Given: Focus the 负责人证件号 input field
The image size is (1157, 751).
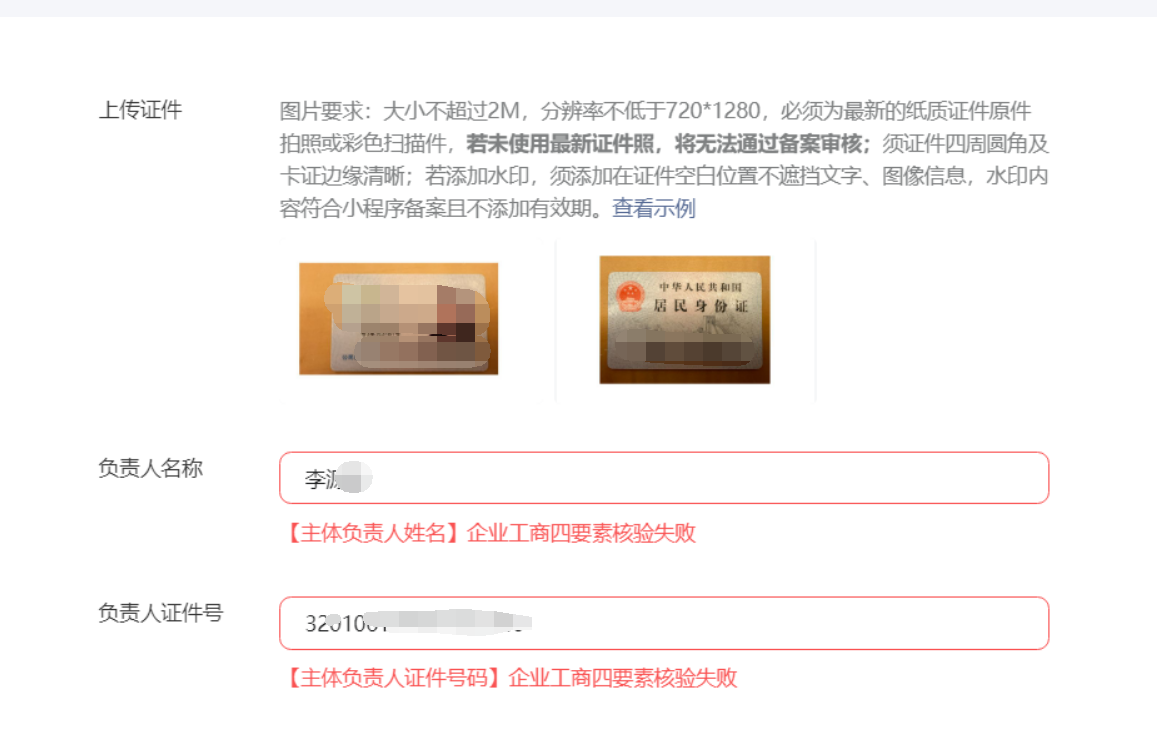Looking at the screenshot, I should tap(664, 623).
